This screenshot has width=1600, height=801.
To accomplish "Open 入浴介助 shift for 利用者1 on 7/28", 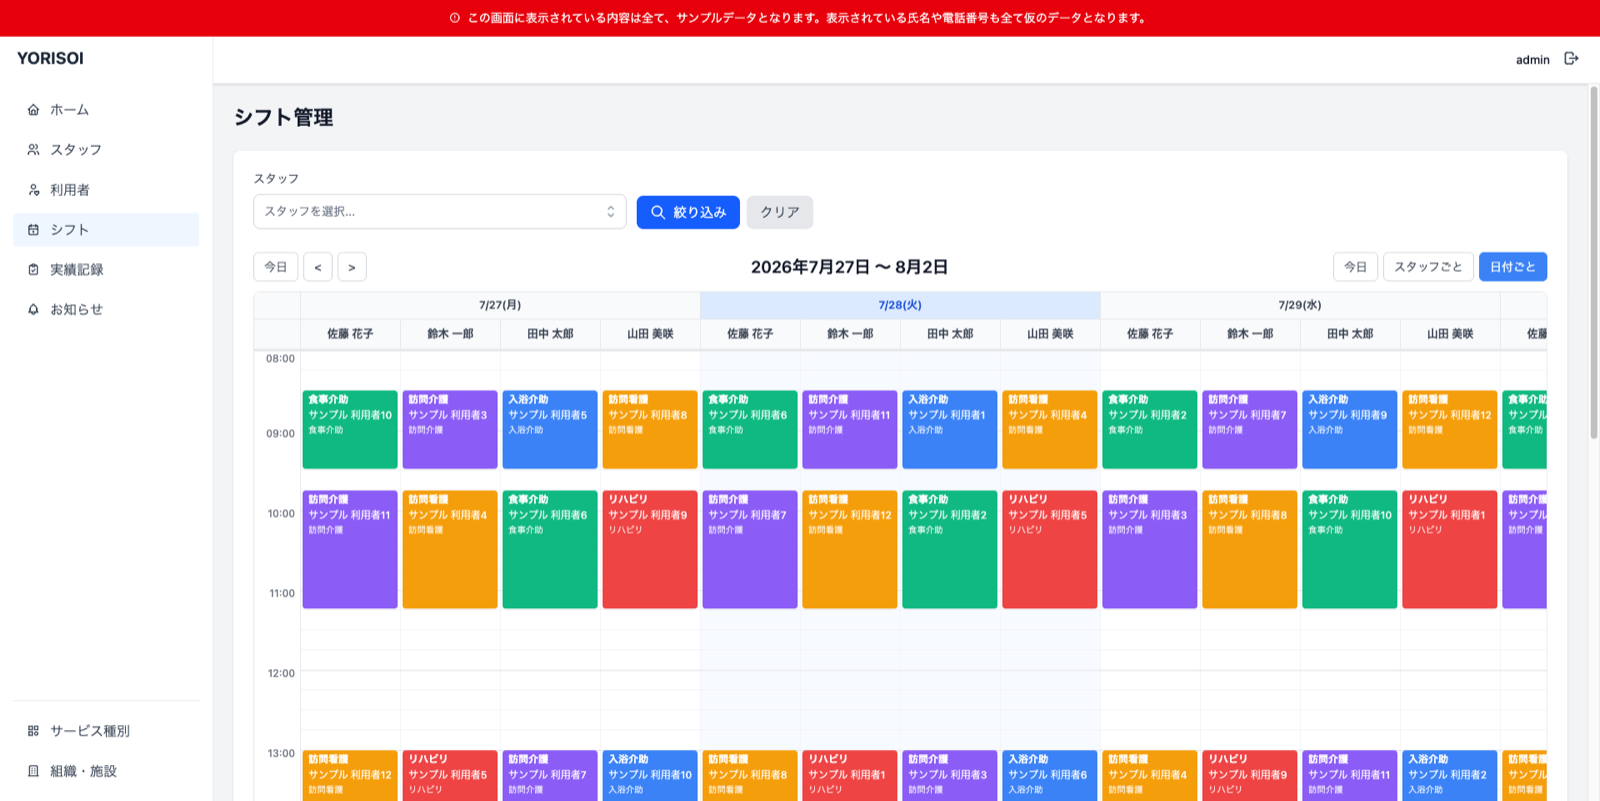I will (950, 430).
